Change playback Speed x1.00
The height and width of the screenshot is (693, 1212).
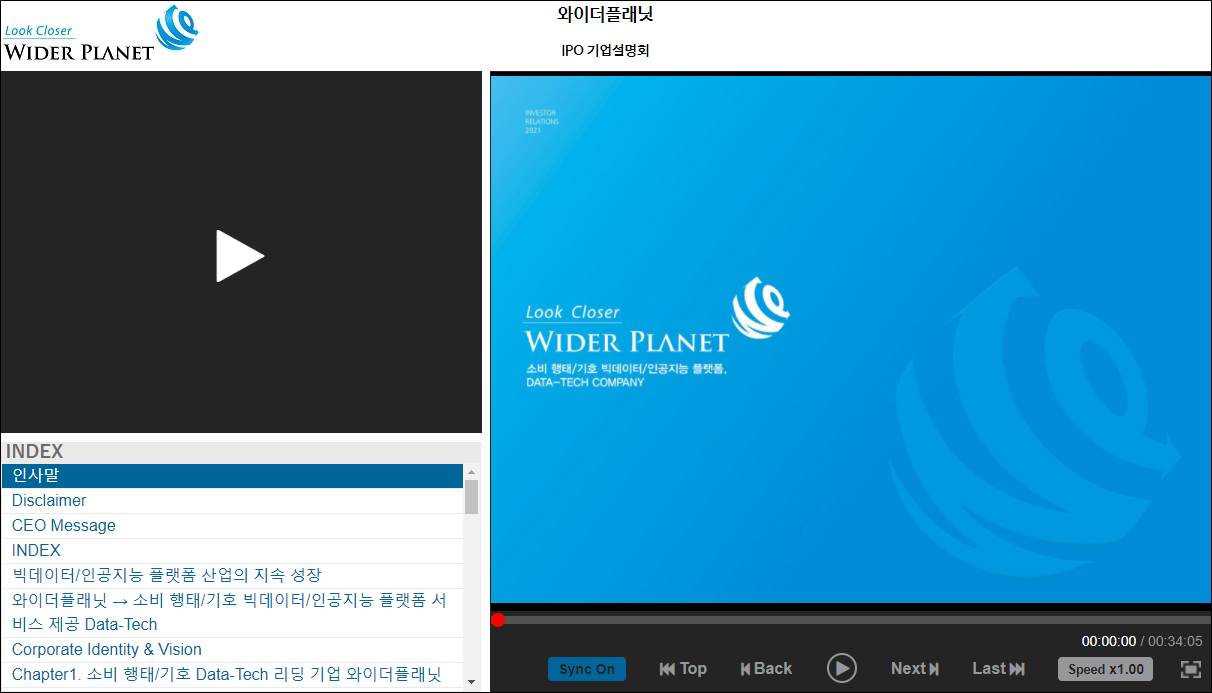coord(1105,669)
